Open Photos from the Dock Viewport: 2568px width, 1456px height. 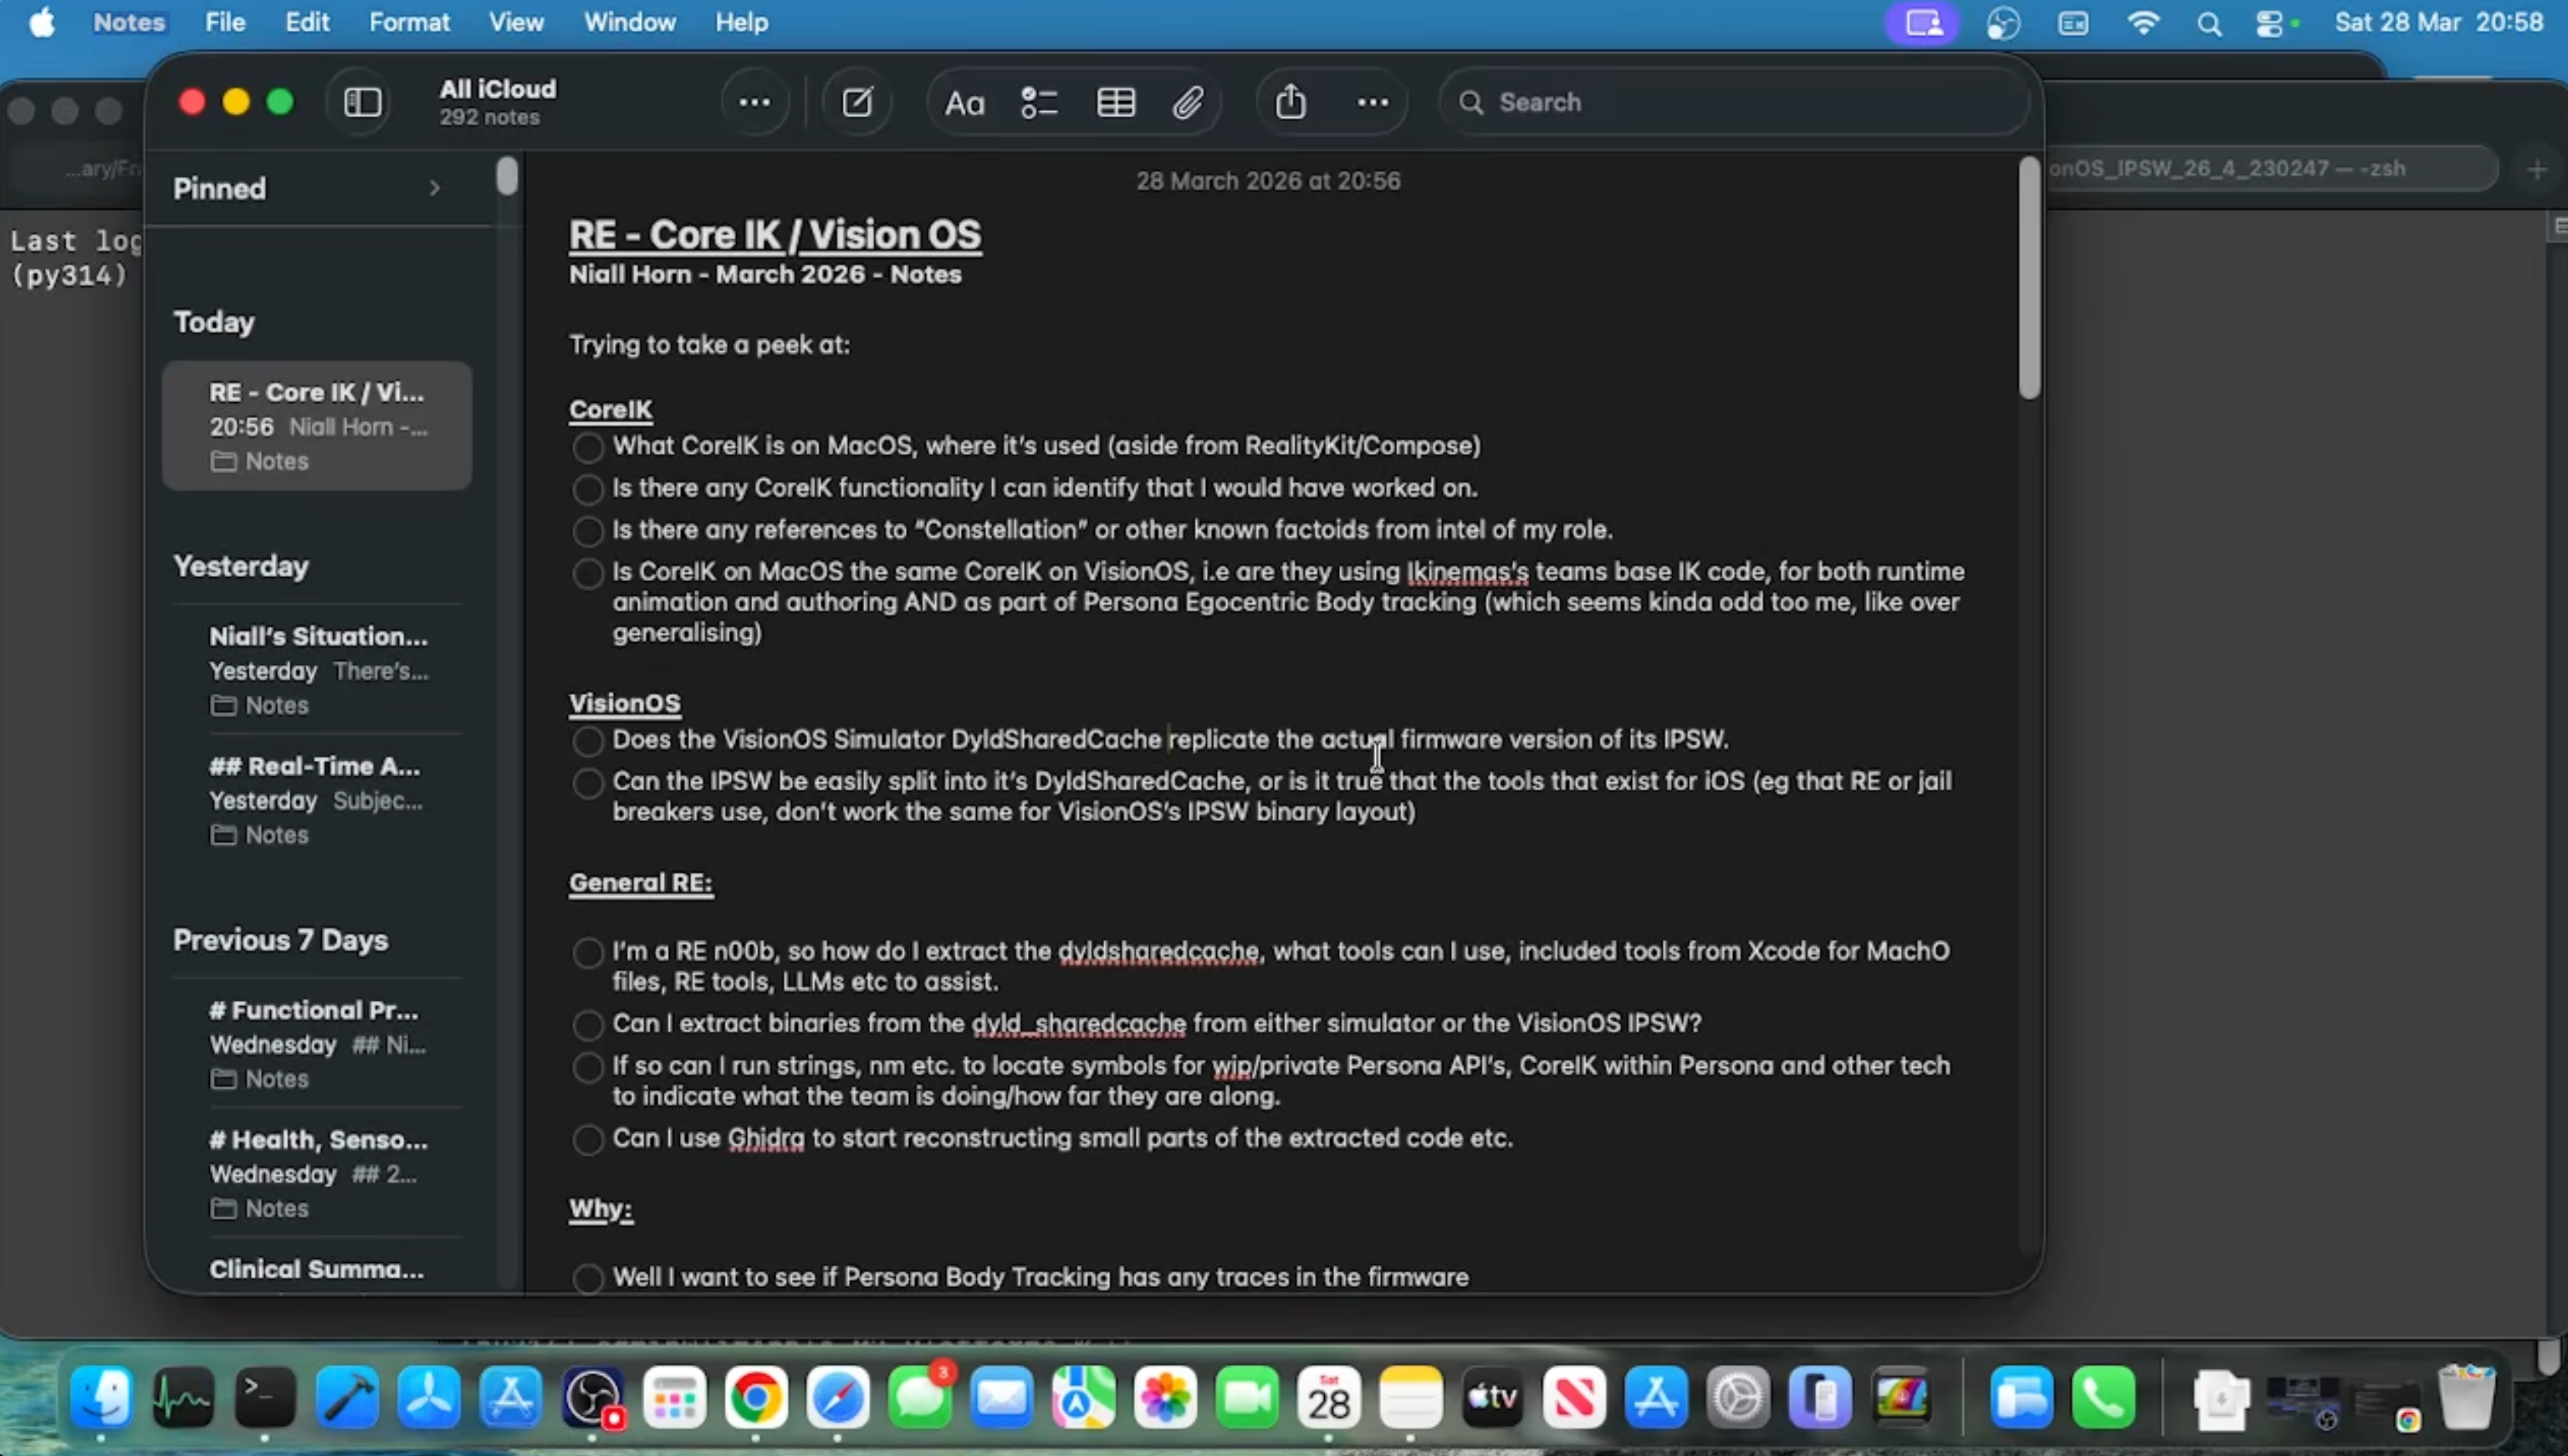[1166, 1396]
